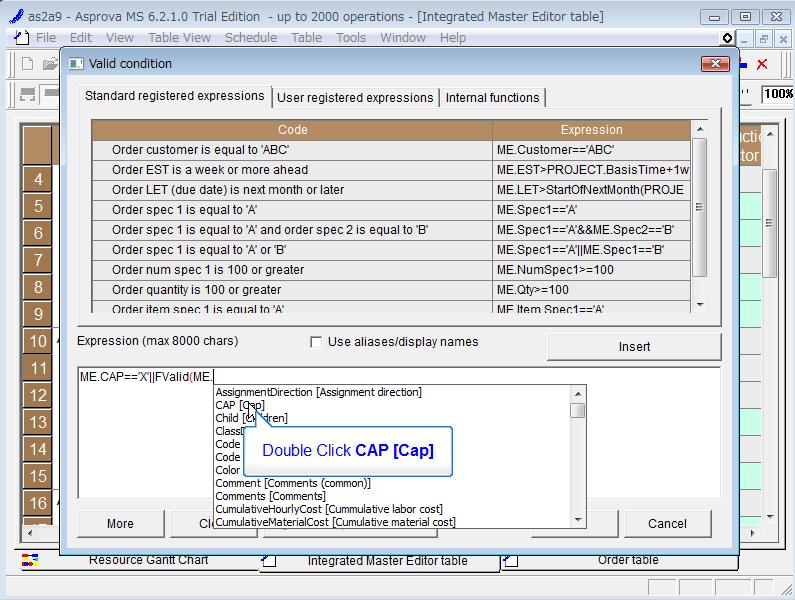This screenshot has width=795, height=600.
Task: Open the Table menu
Action: [306, 38]
